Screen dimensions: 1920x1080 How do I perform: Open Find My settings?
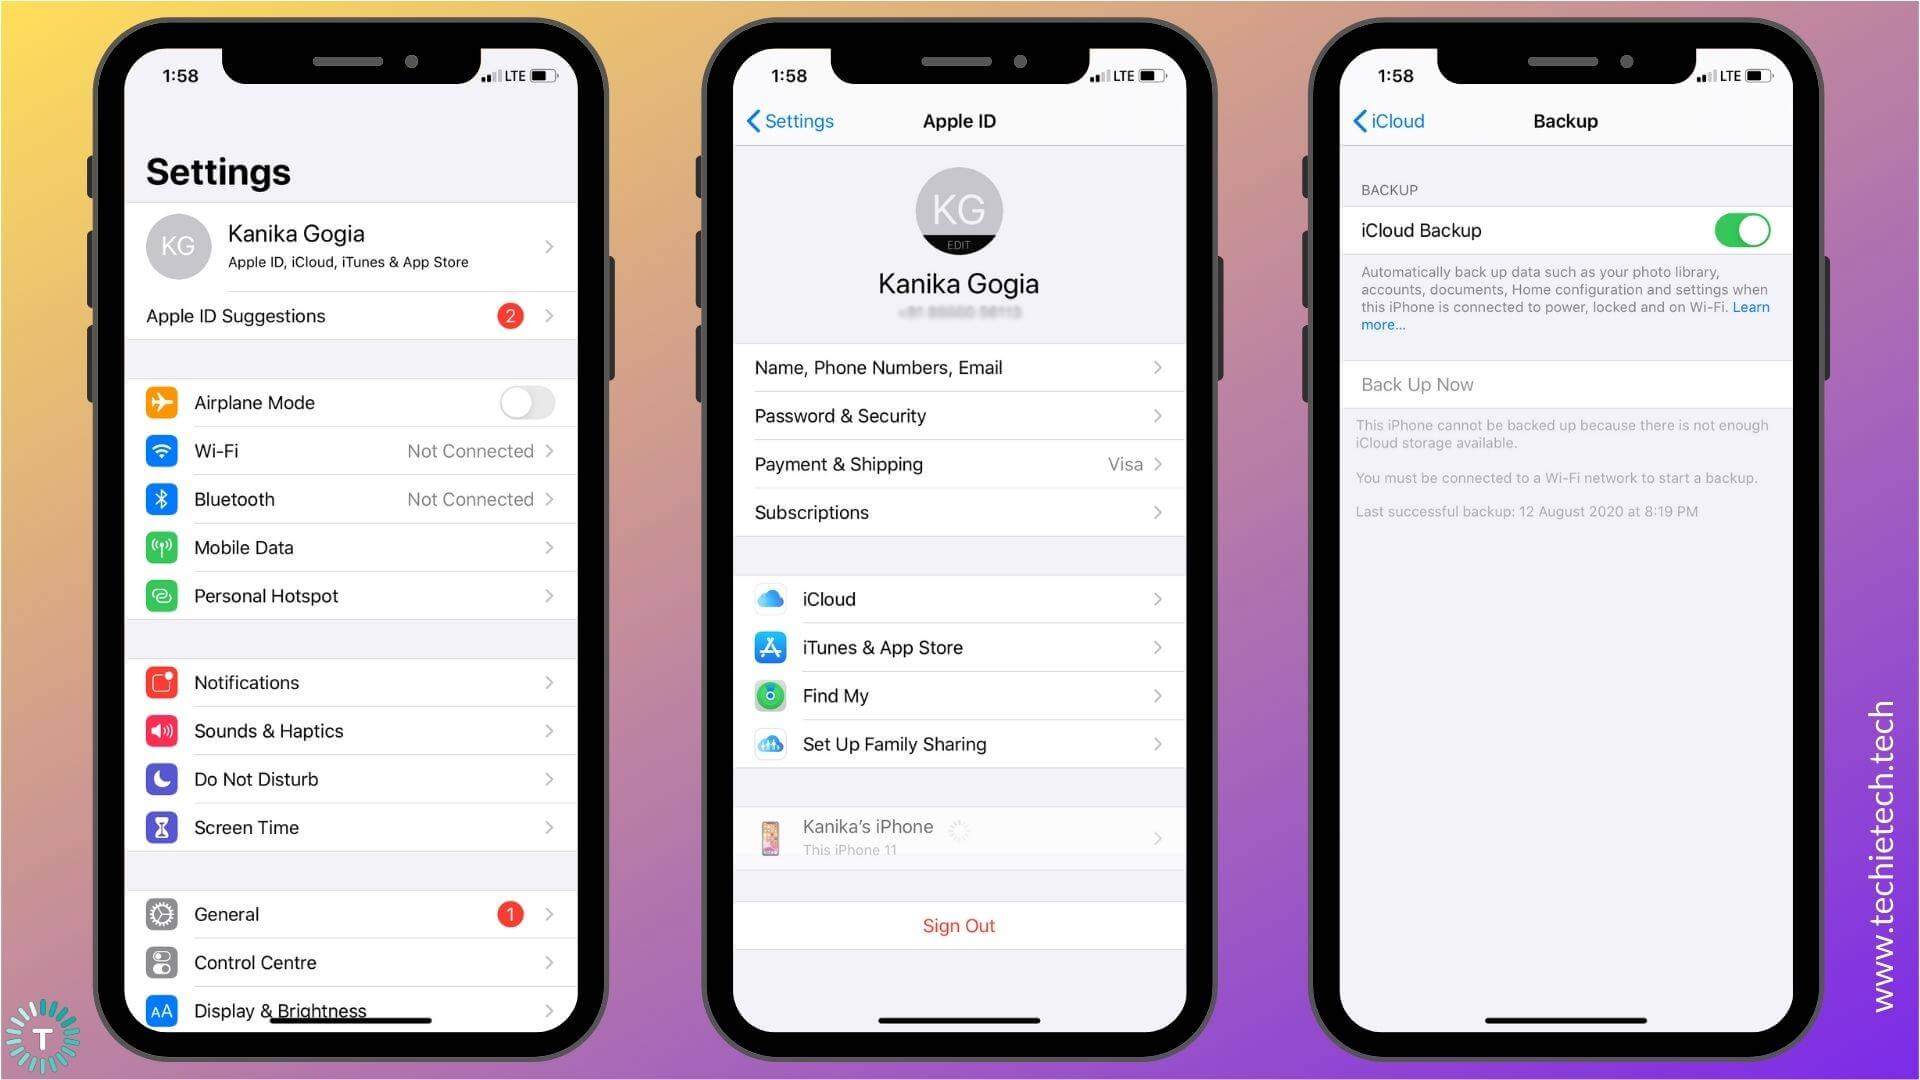(x=959, y=695)
